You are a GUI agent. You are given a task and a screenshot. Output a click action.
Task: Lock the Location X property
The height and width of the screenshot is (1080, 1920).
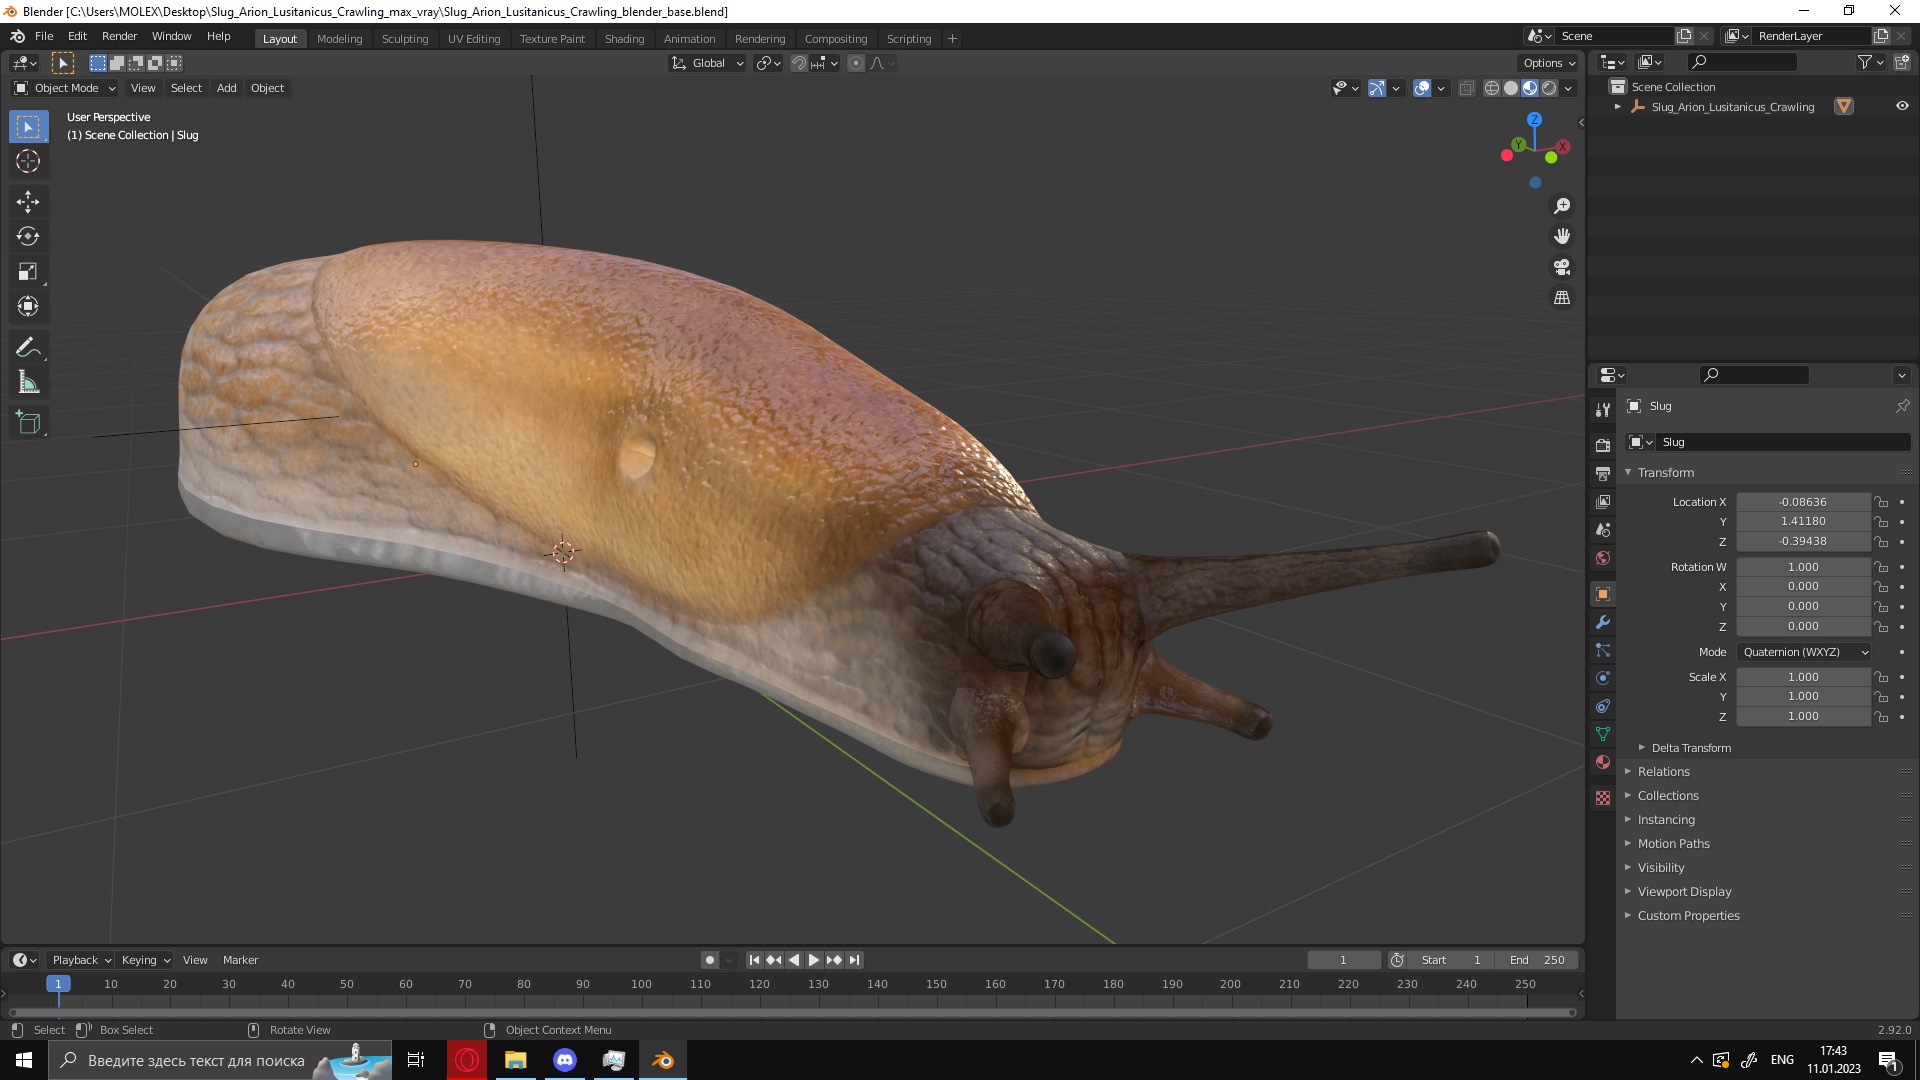[1881, 502]
